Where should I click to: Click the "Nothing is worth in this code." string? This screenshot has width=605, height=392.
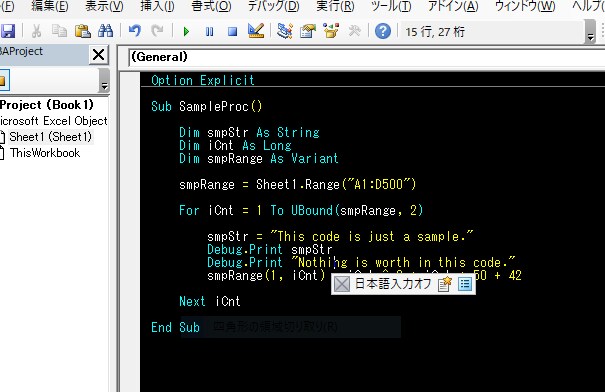click(403, 263)
